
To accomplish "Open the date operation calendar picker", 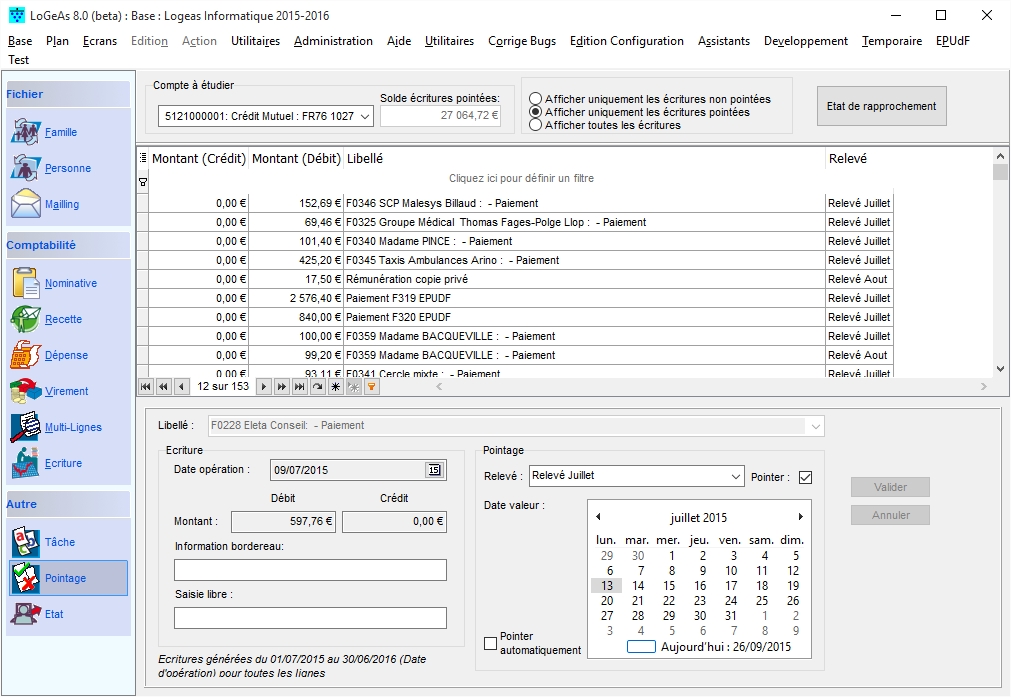I will tap(434, 470).
